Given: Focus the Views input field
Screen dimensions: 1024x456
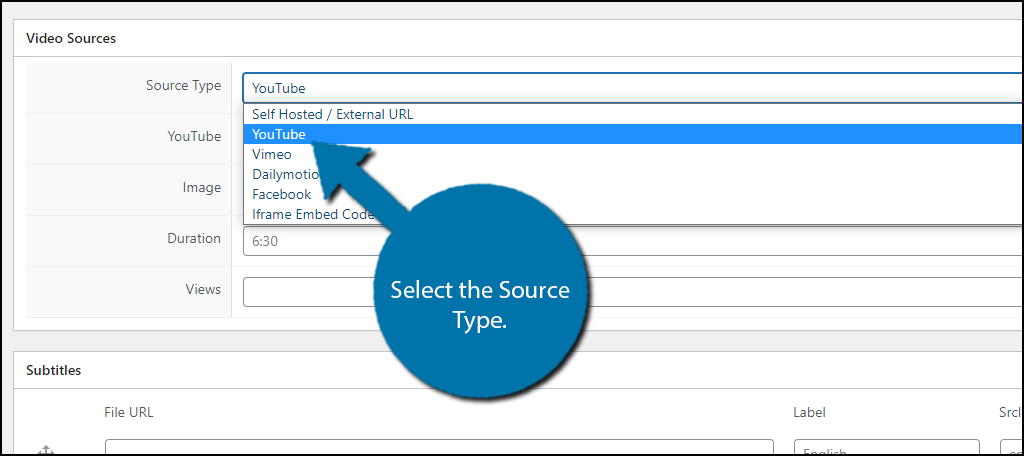Looking at the screenshot, I should [x=632, y=292].
